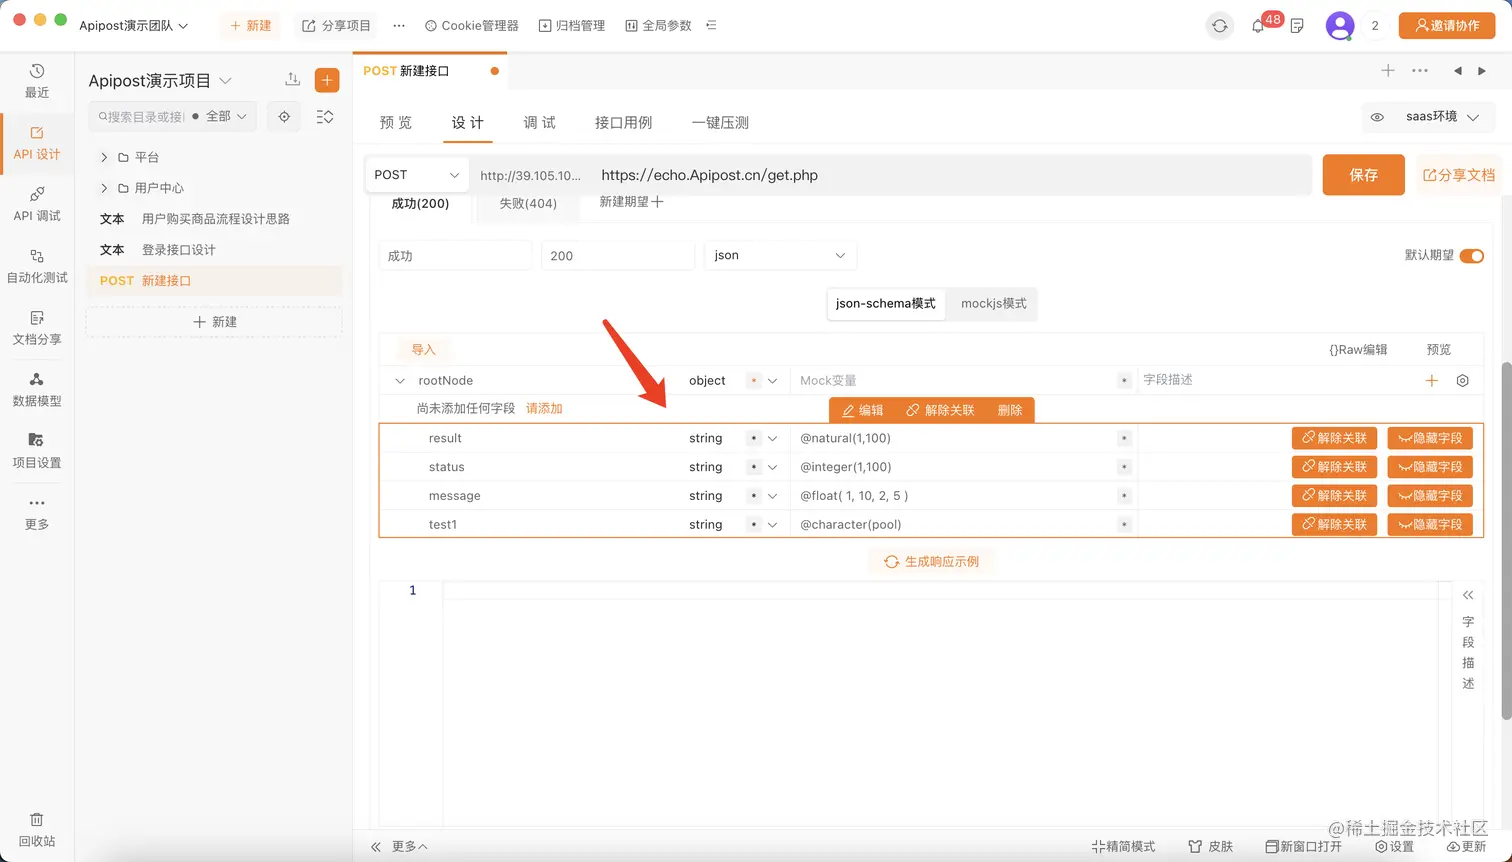Click the orange plus button in project panel
1512x862 pixels.
pos(327,80)
